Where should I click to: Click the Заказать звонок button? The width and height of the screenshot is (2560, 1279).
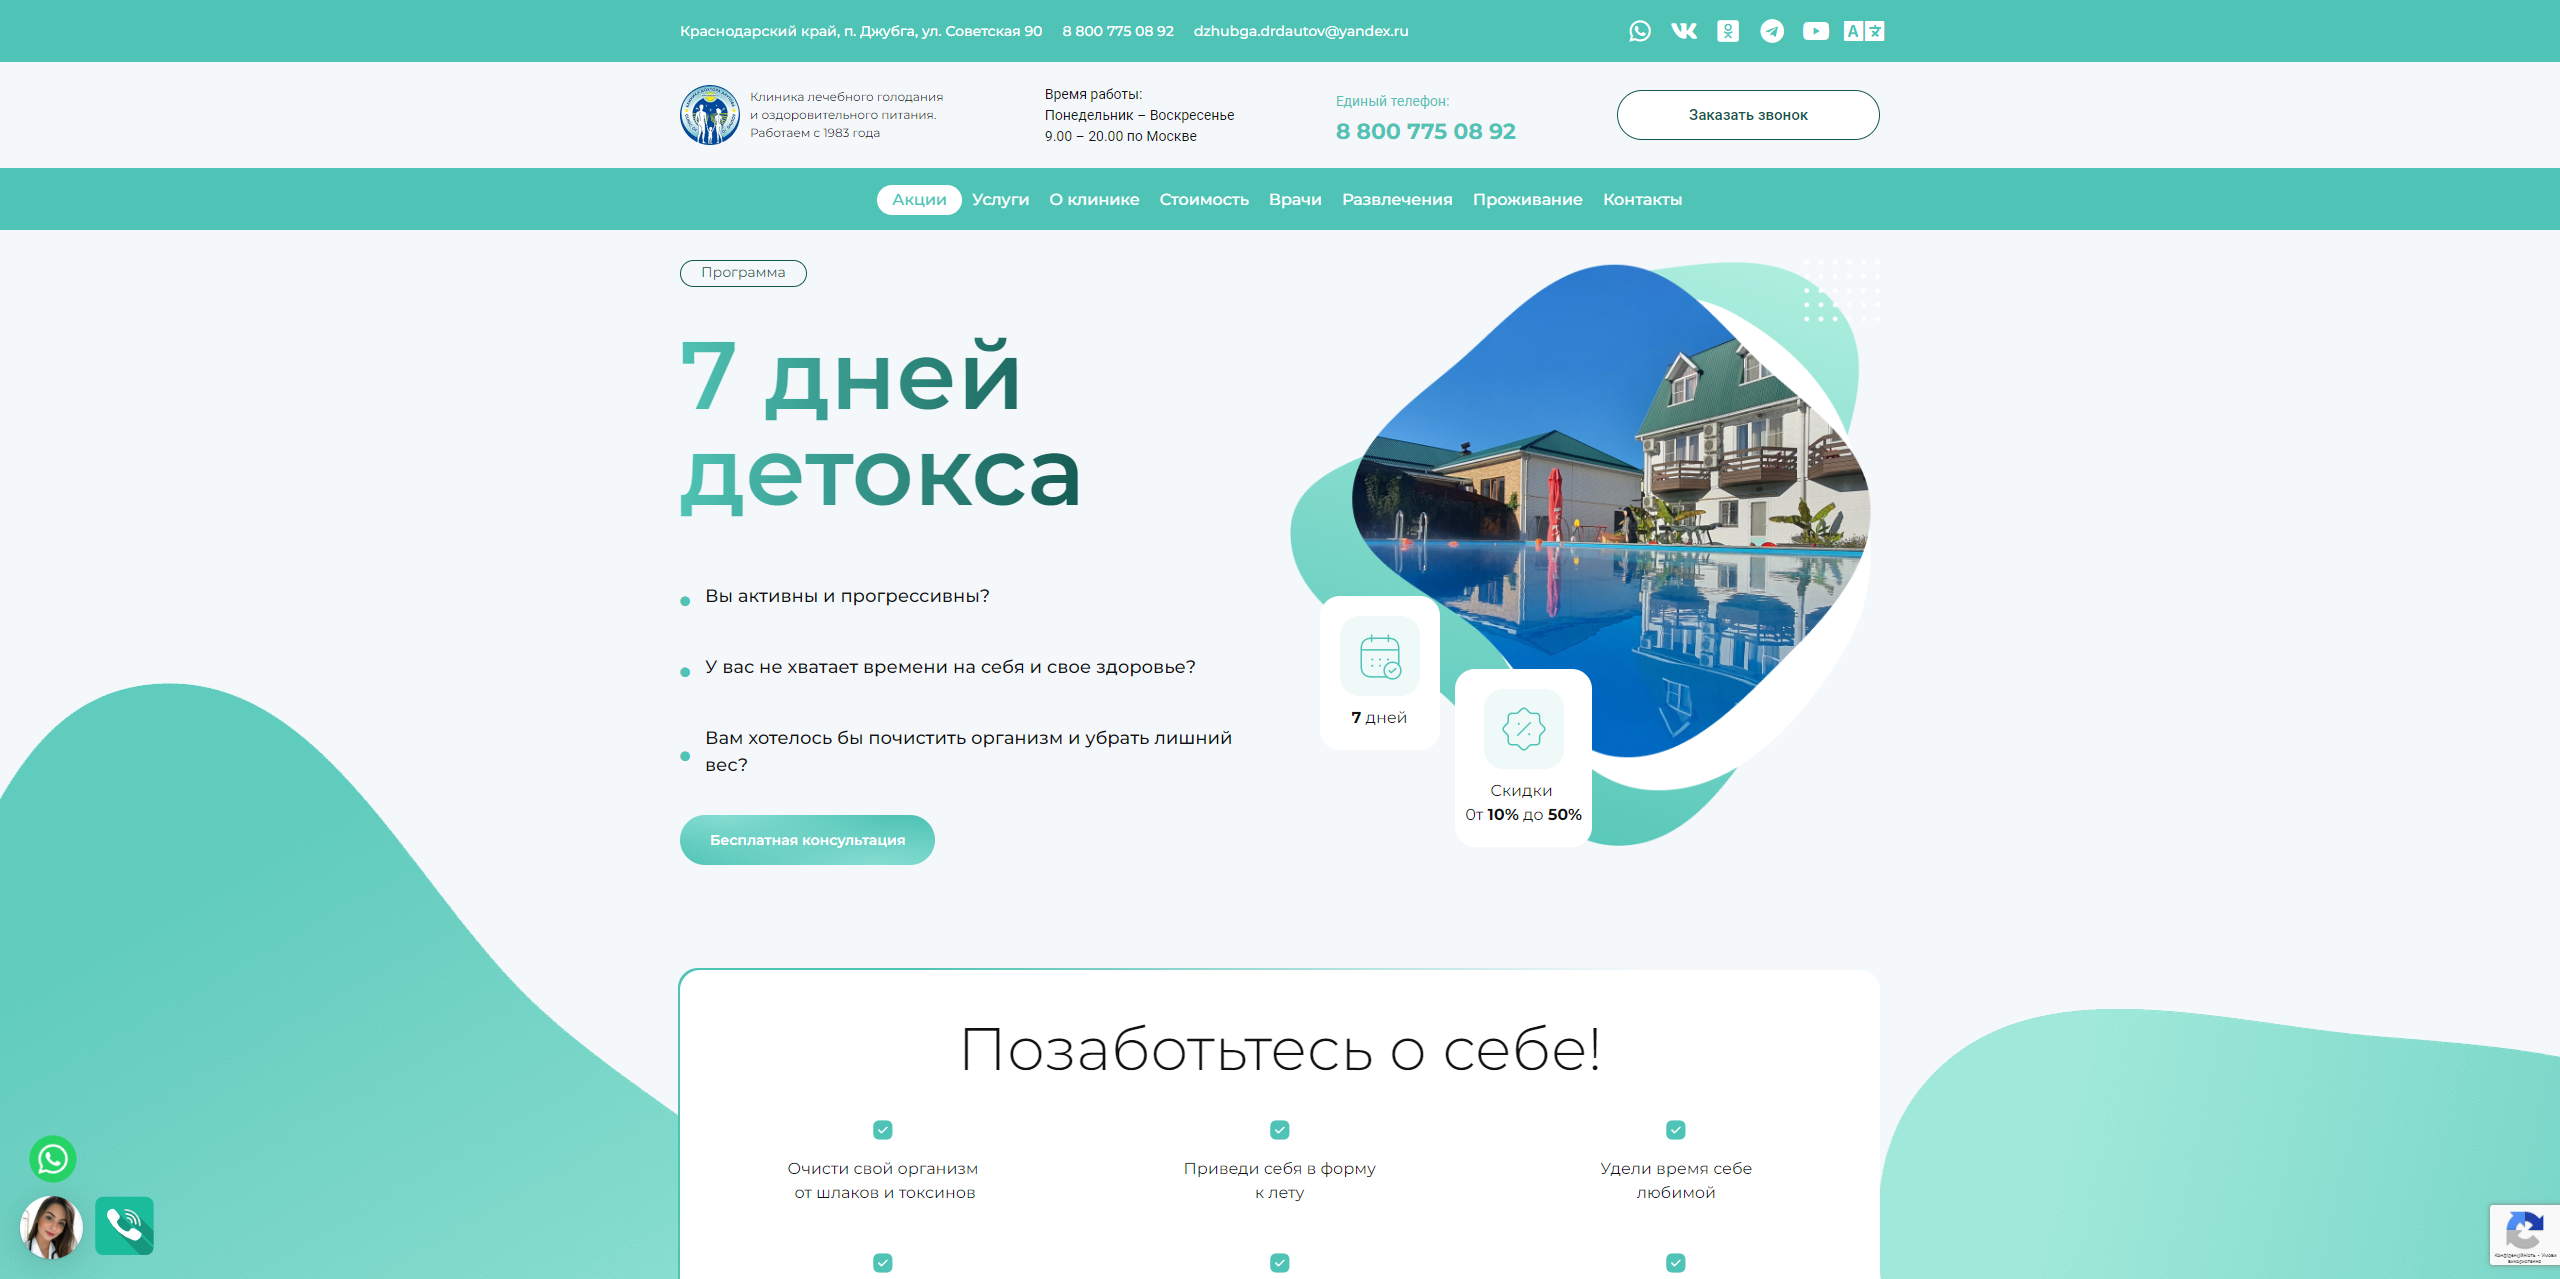(x=1747, y=115)
